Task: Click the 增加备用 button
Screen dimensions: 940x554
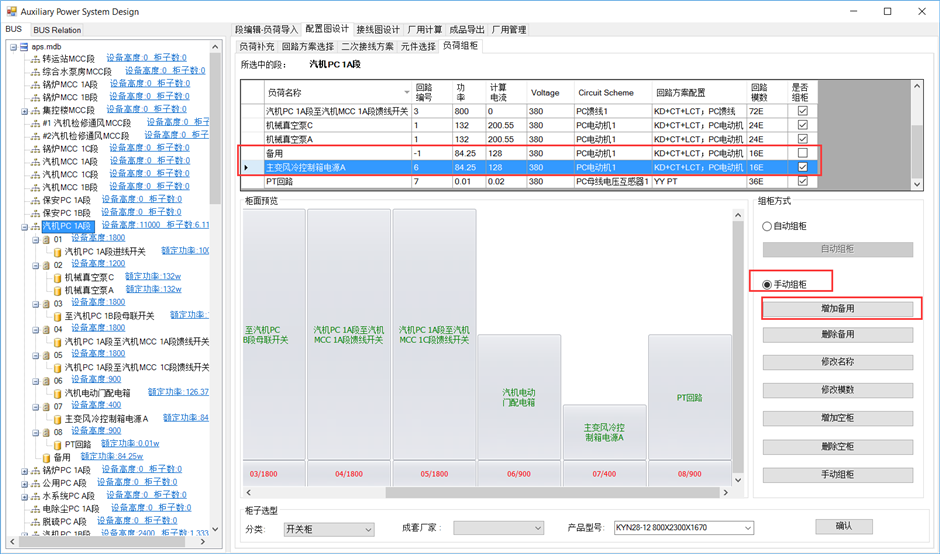Action: tap(837, 309)
